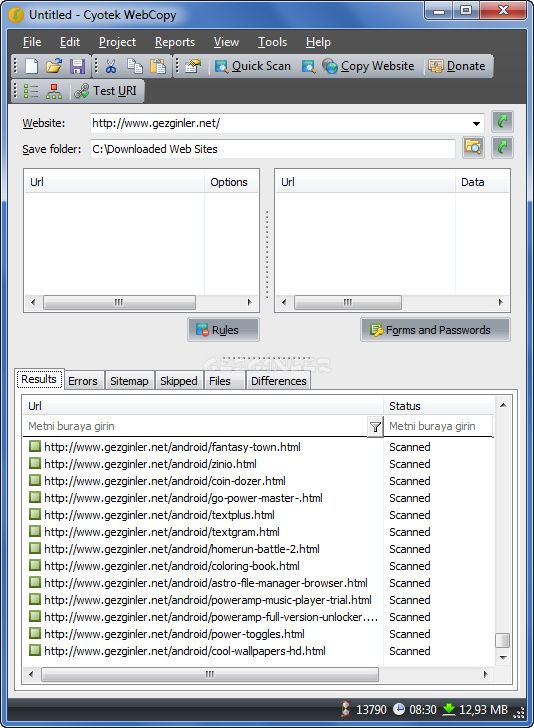This screenshot has width=534, height=728.
Task: Click the Open project folder icon
Action: pos(54,66)
